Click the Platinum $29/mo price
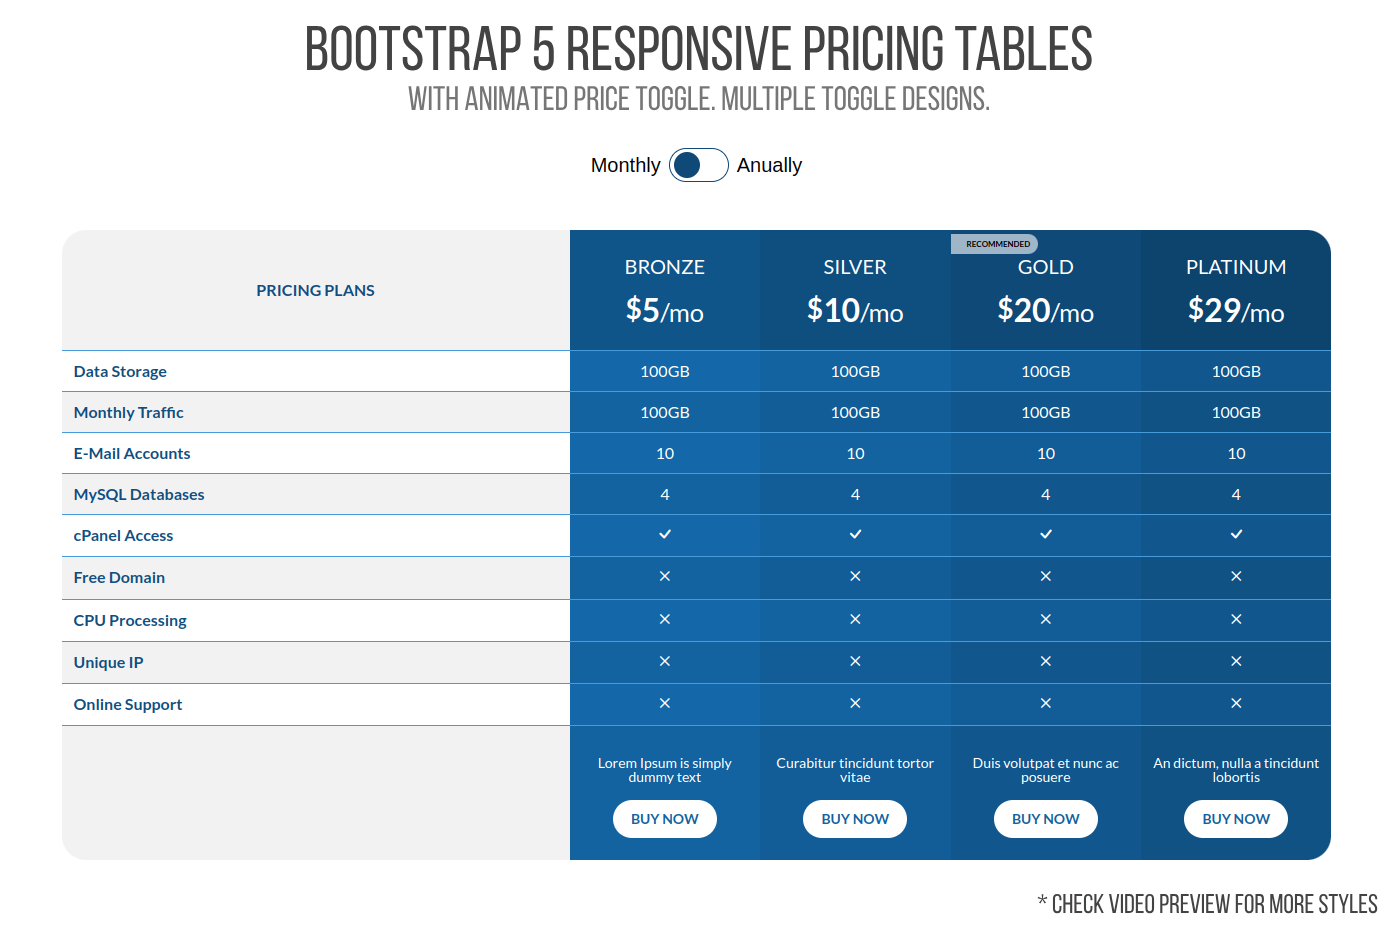This screenshot has width=1400, height=940. coord(1236,311)
